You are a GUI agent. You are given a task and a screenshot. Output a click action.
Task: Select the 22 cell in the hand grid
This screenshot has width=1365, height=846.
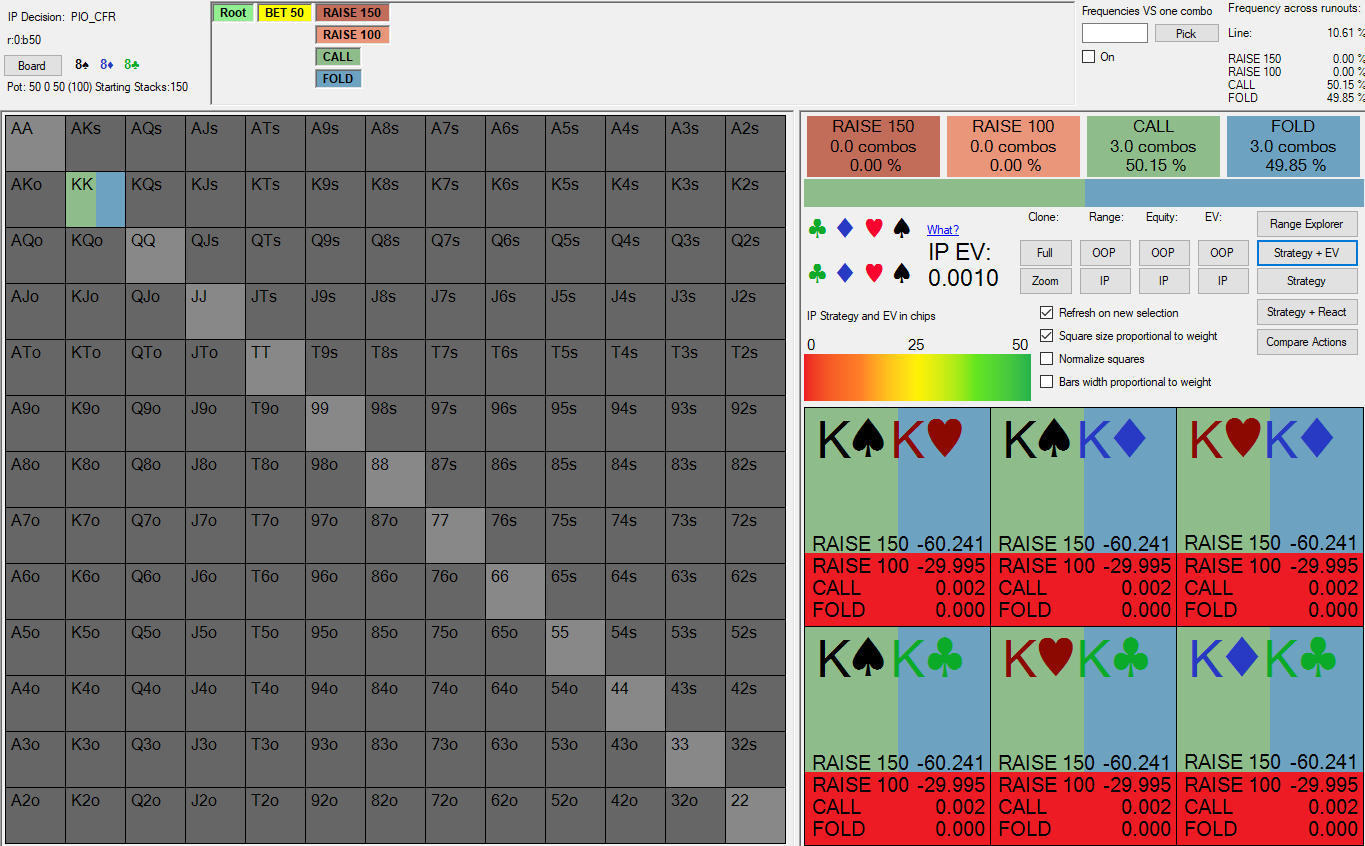click(x=755, y=815)
